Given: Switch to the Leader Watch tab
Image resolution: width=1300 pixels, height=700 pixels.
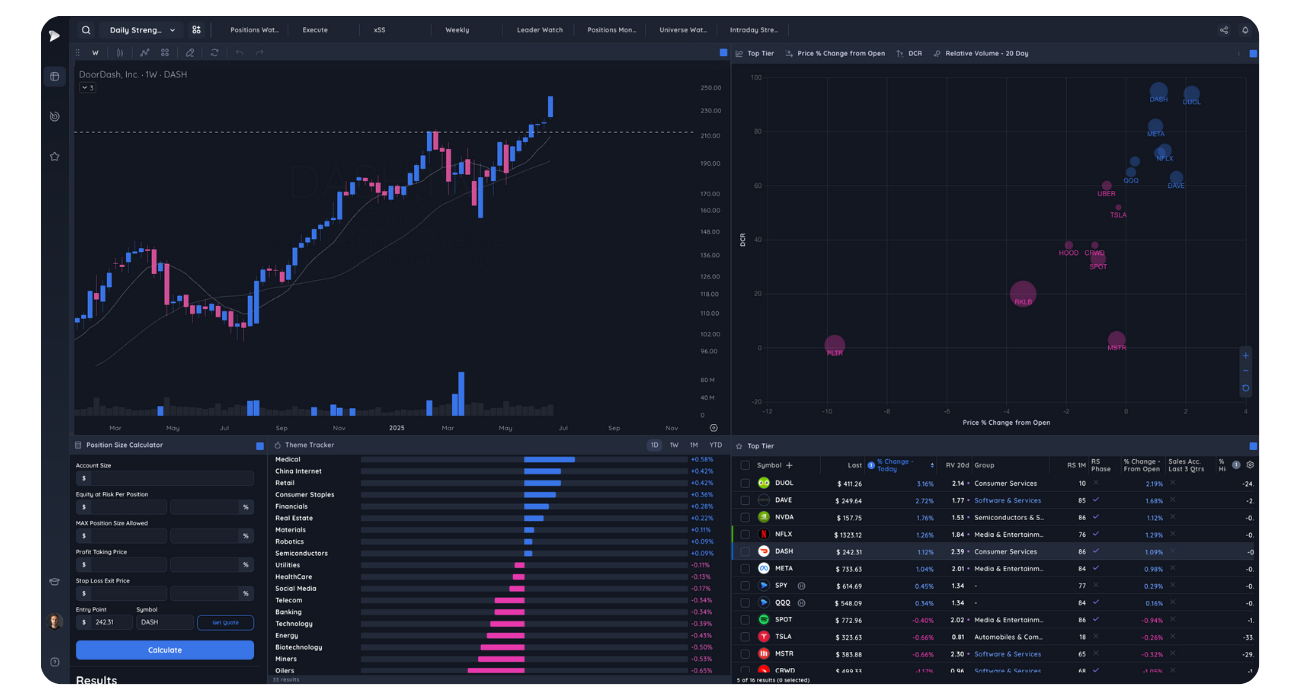Looking at the screenshot, I should tap(540, 30).
